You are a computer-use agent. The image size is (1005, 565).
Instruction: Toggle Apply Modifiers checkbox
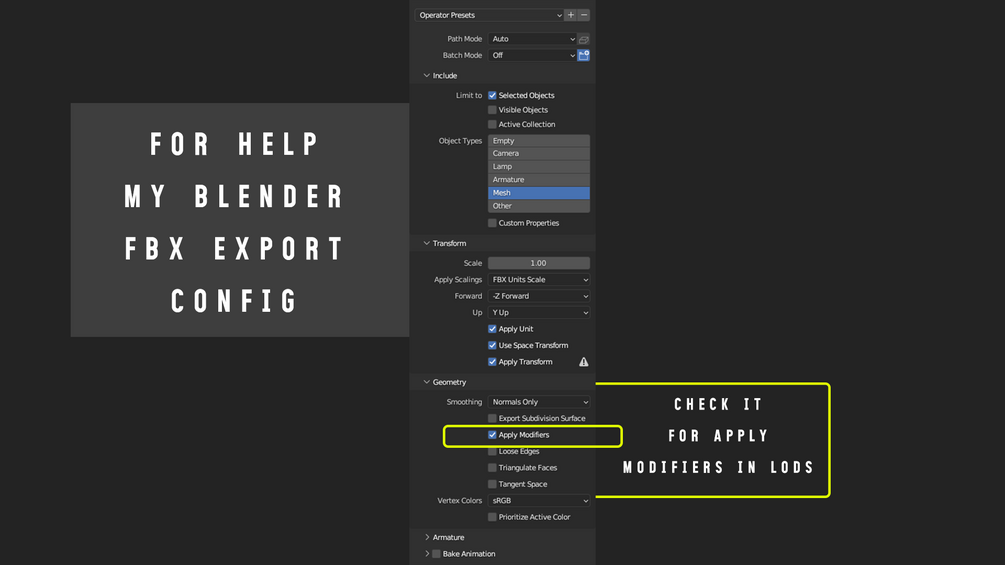click(x=492, y=435)
